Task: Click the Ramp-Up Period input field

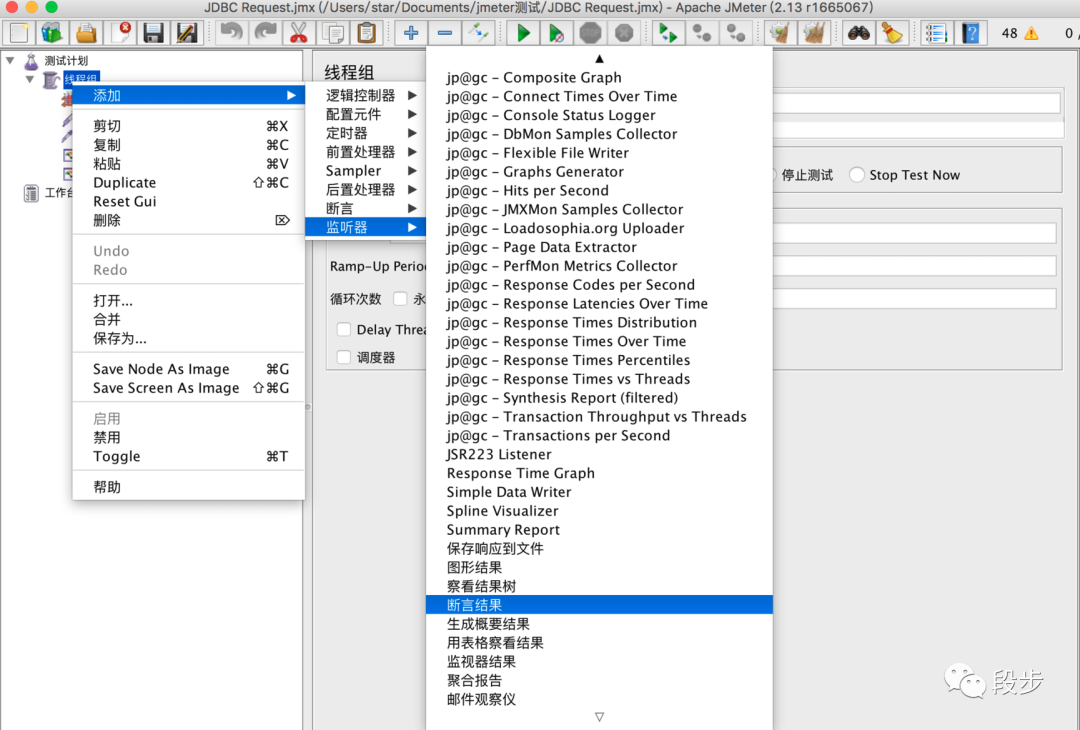Action: pos(914,266)
